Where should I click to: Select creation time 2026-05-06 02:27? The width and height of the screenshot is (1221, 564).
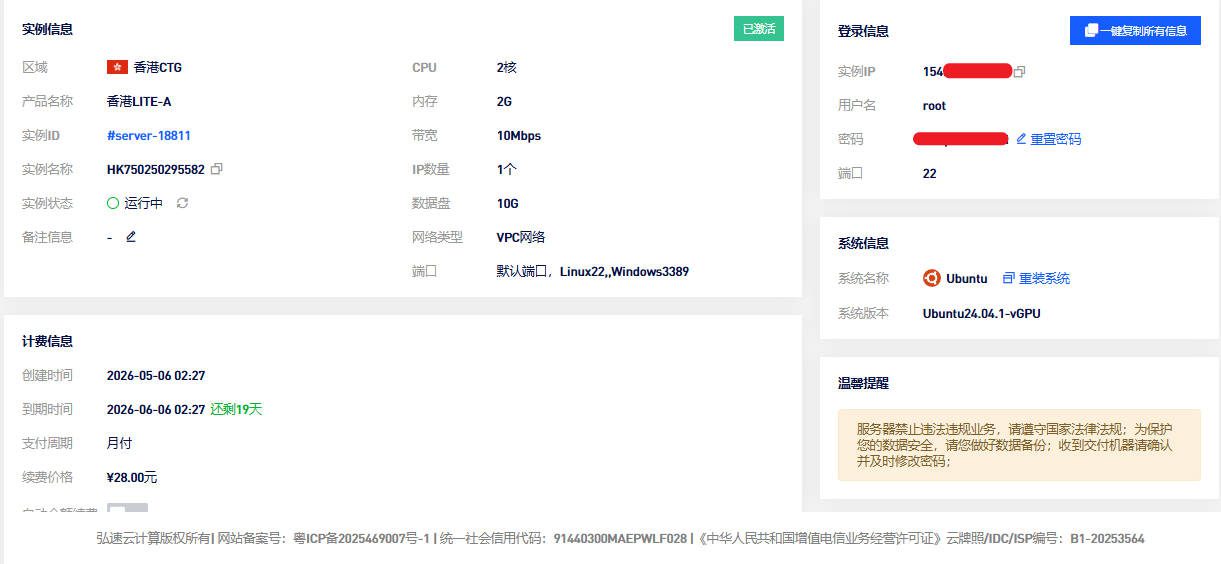pyautogui.click(x=156, y=375)
